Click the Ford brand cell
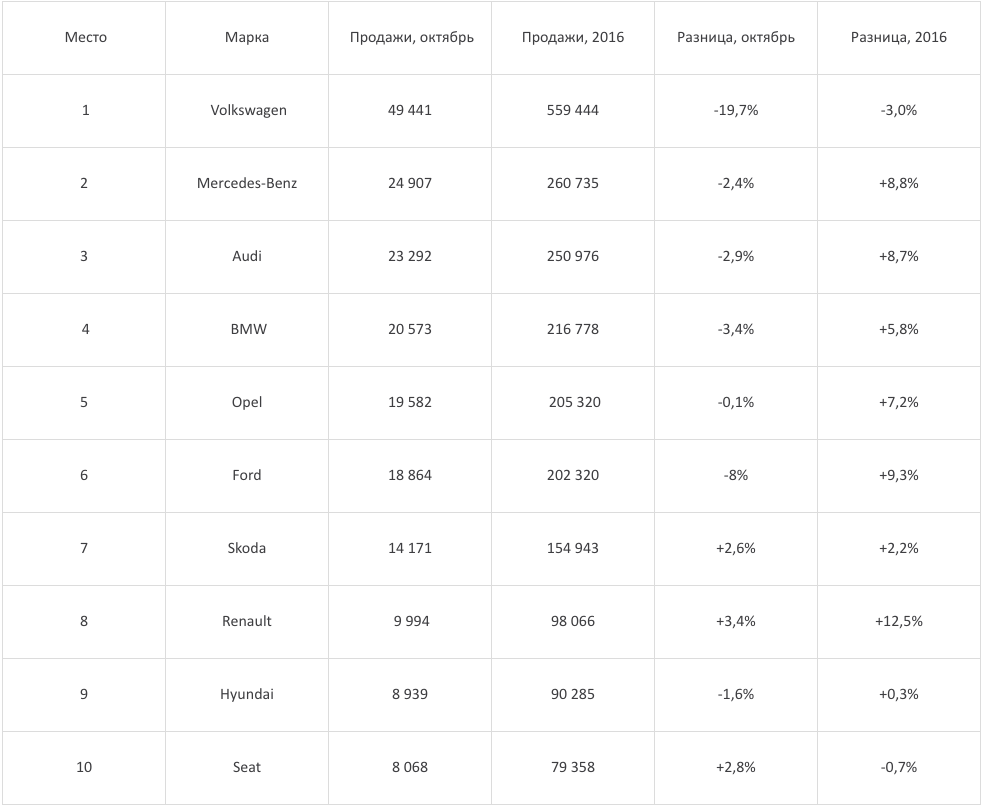Screen dimensions: 985x810 click(x=247, y=475)
